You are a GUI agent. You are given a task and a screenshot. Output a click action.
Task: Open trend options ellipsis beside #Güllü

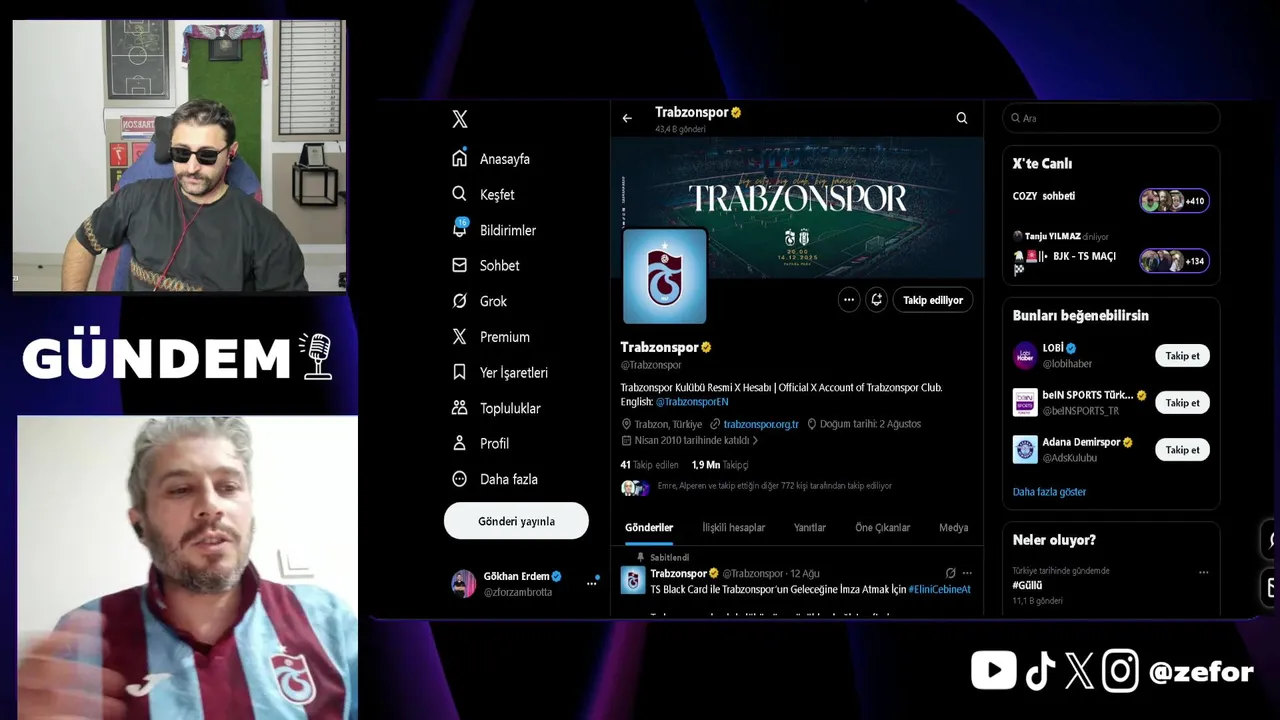click(1203, 573)
